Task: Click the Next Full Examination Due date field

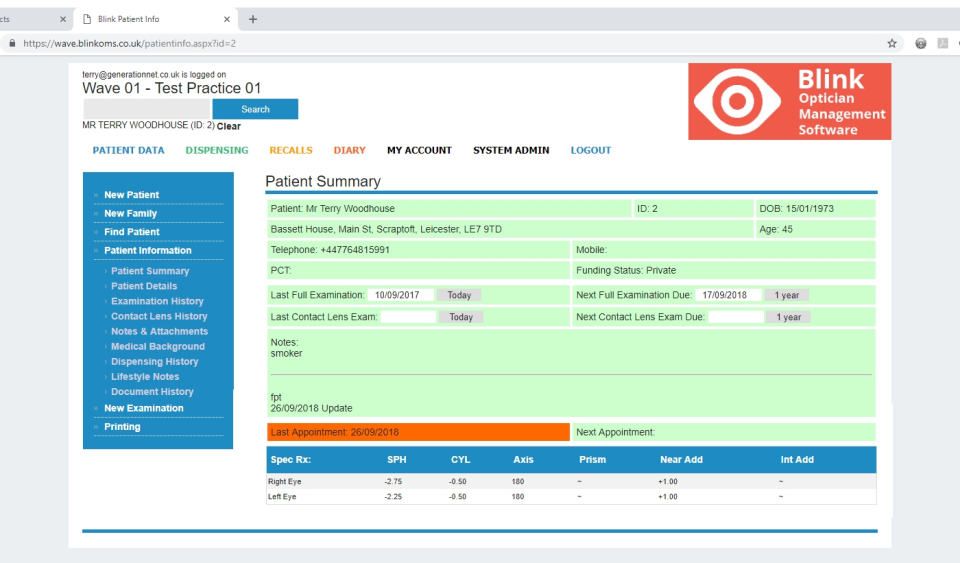Action: click(x=728, y=295)
